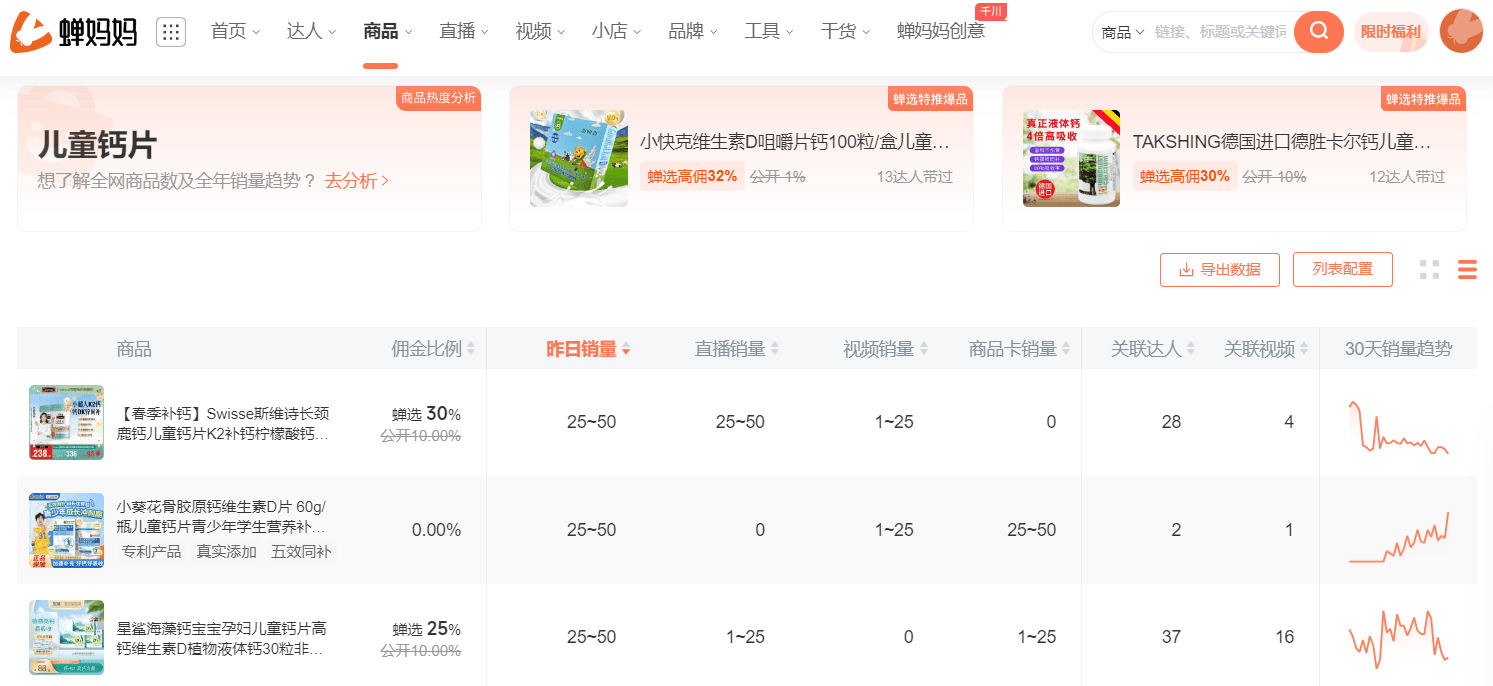Click 12达人带过 text

(1407, 177)
